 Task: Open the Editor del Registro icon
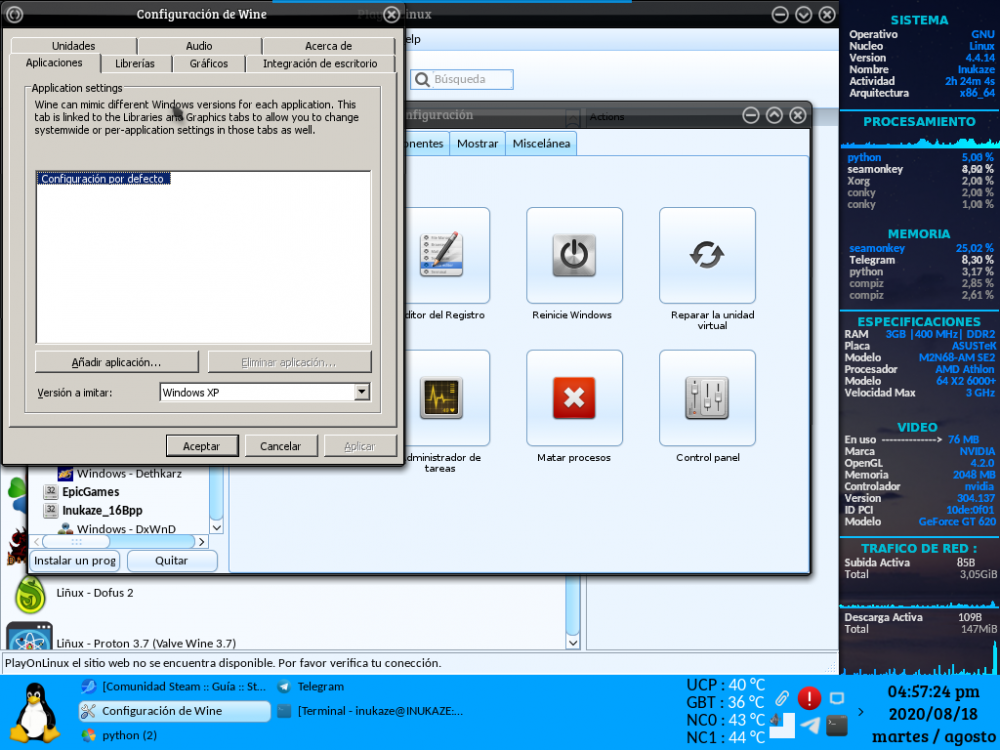tap(441, 255)
